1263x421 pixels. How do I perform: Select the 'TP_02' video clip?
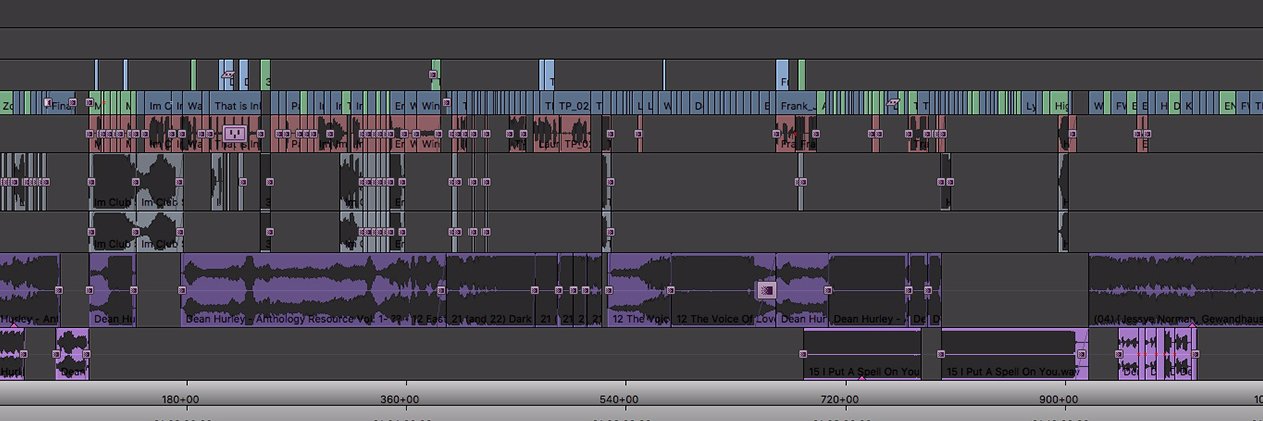coord(572,103)
